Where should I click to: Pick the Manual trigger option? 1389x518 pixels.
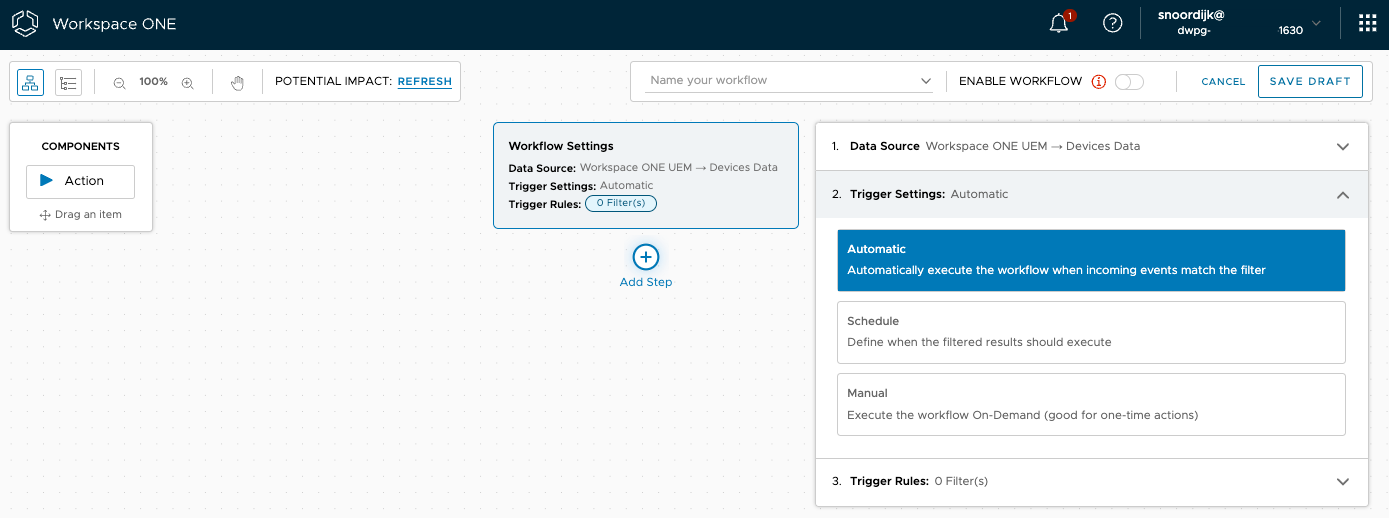point(1091,404)
